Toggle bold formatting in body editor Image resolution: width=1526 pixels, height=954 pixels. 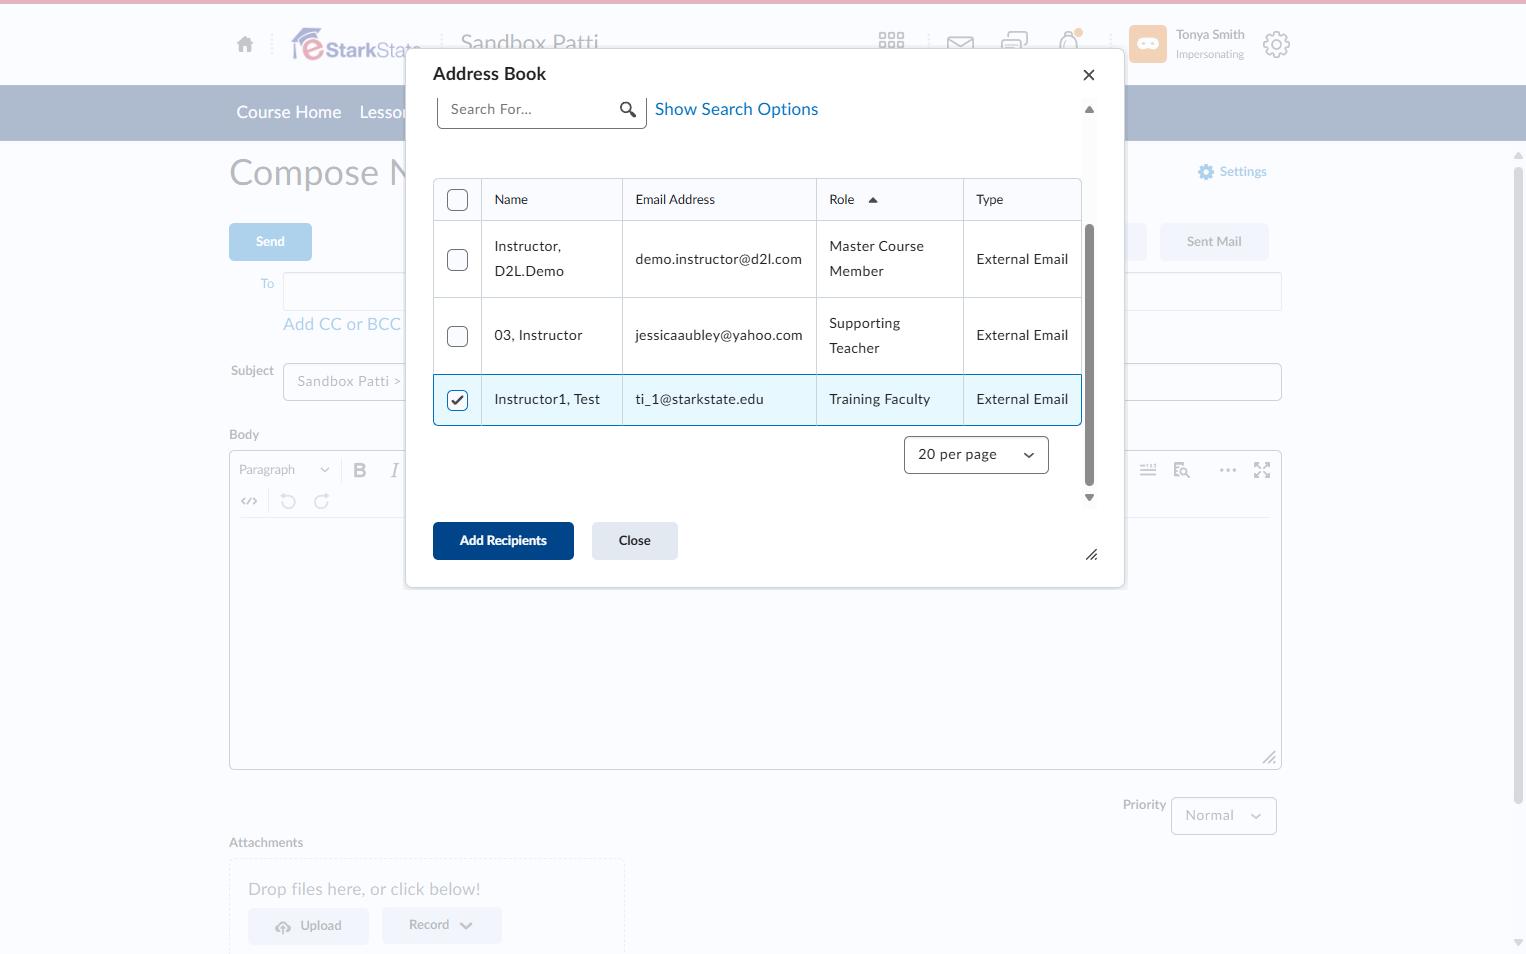pyautogui.click(x=360, y=470)
